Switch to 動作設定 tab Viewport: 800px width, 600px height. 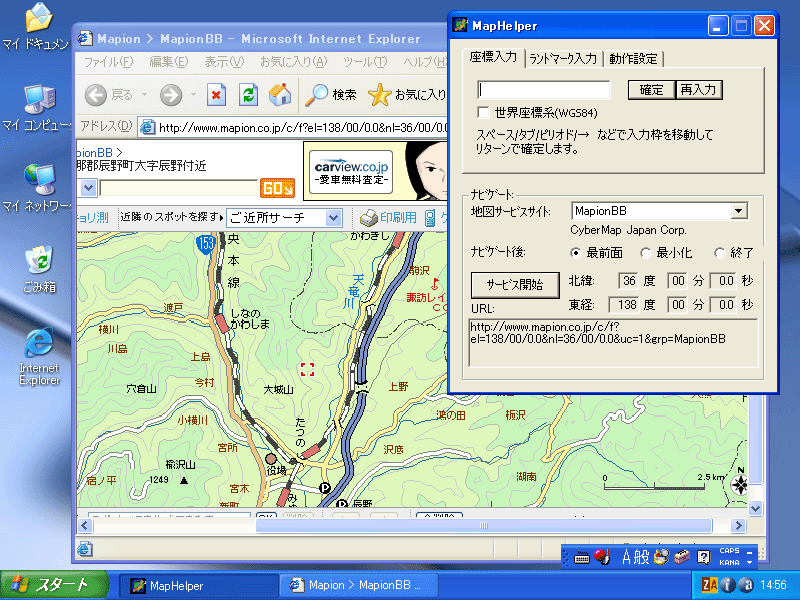[x=633, y=59]
